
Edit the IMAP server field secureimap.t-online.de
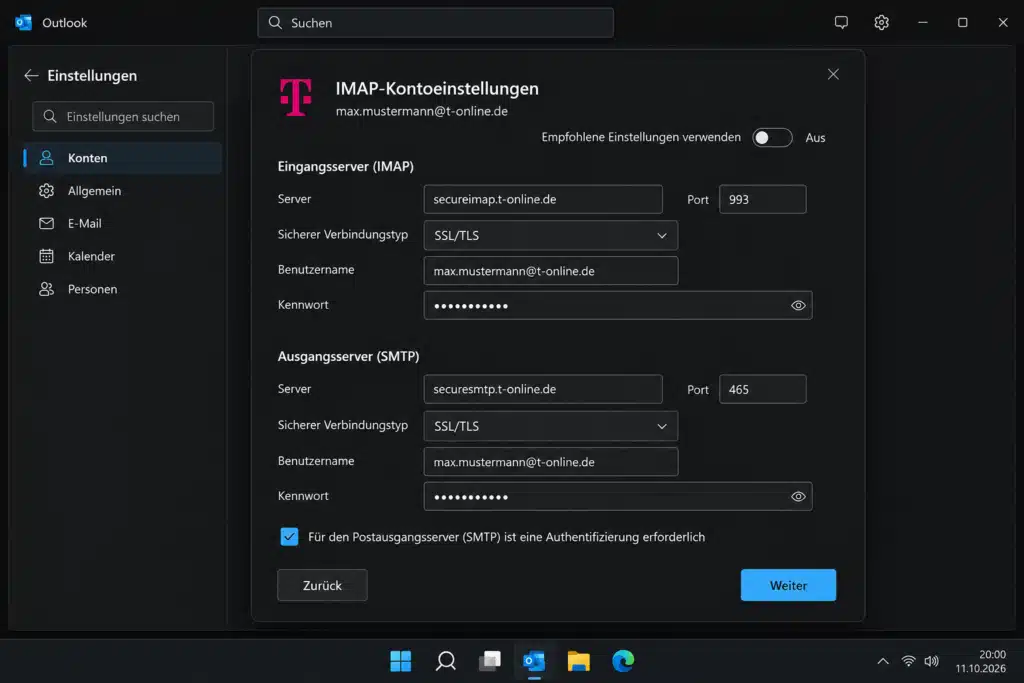[543, 199]
